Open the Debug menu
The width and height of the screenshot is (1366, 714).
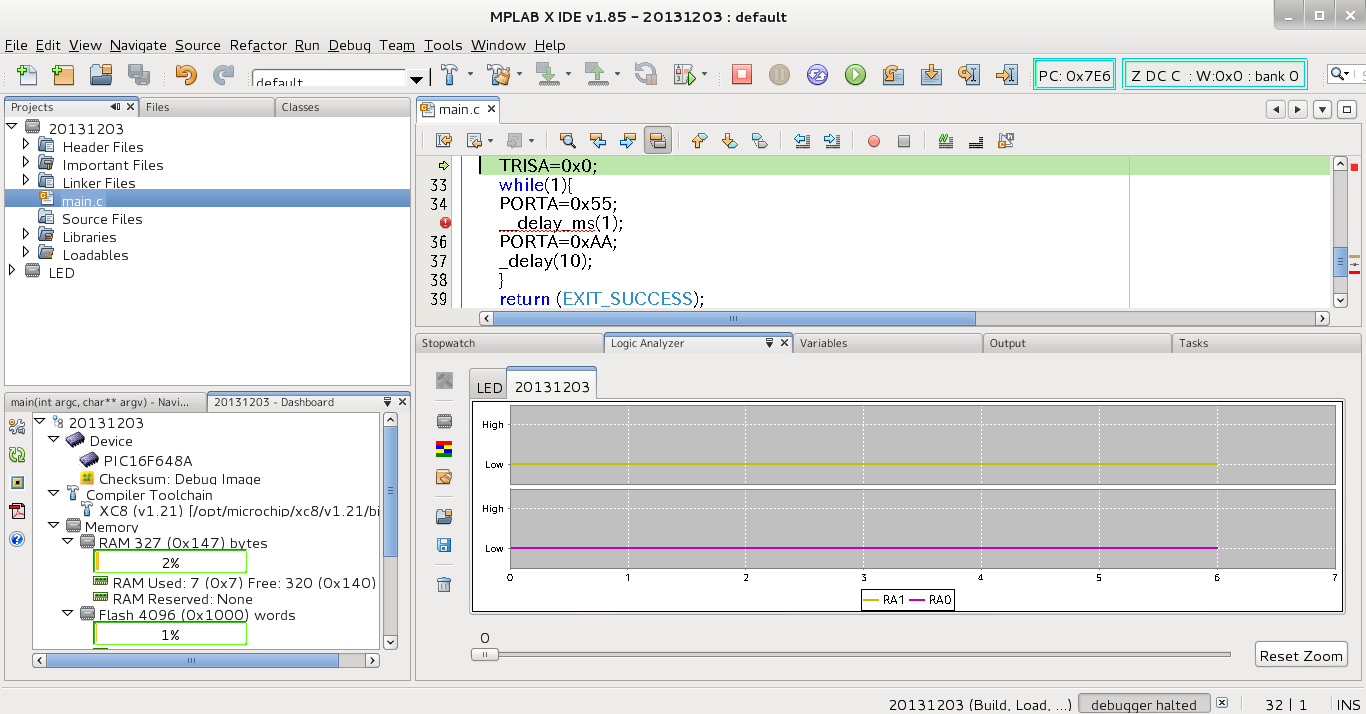click(349, 45)
